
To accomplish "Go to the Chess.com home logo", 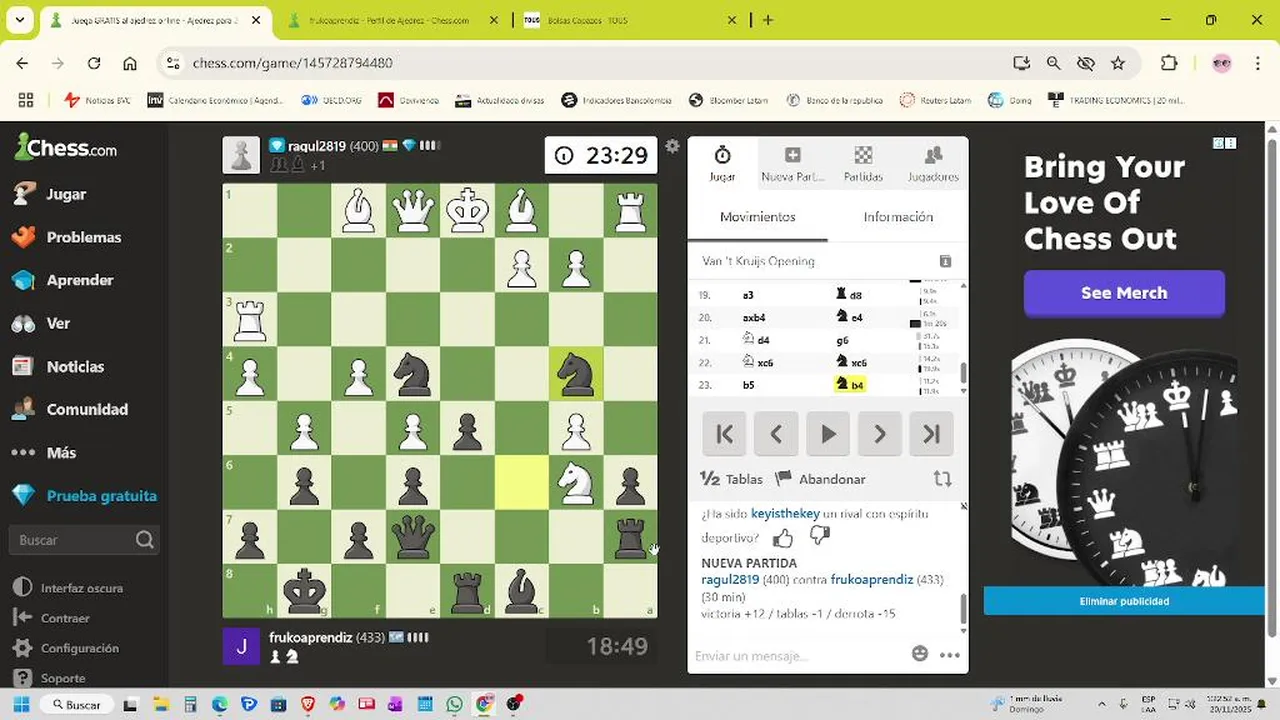I will click(66, 148).
